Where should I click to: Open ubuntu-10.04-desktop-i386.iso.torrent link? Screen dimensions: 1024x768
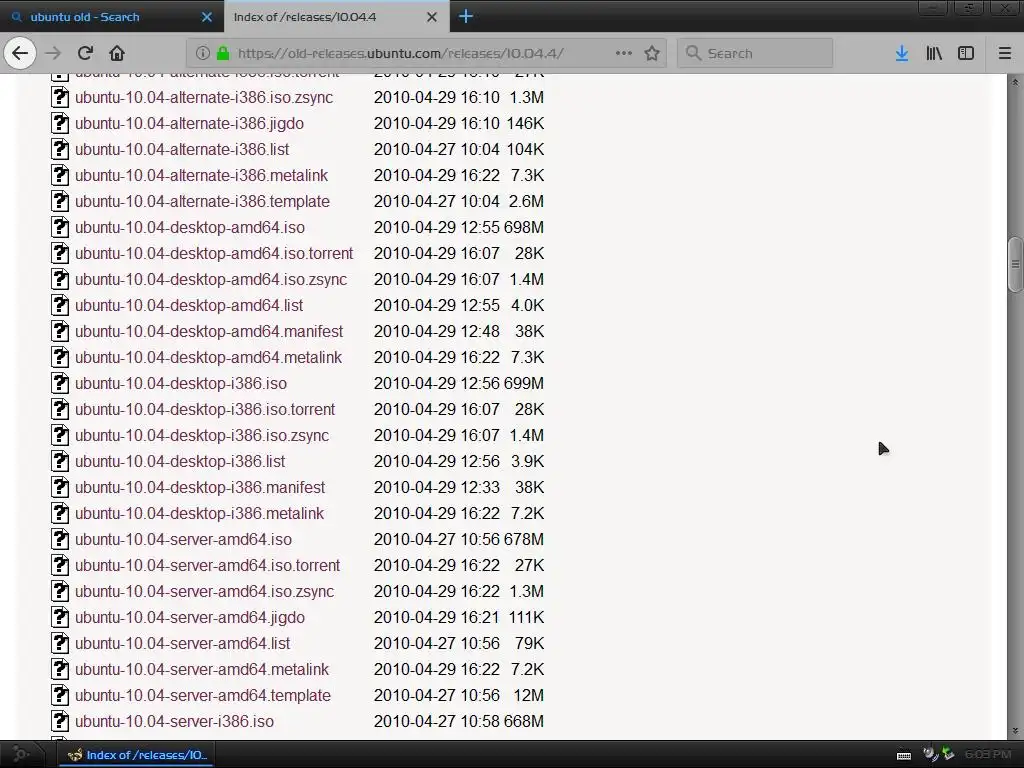point(205,409)
